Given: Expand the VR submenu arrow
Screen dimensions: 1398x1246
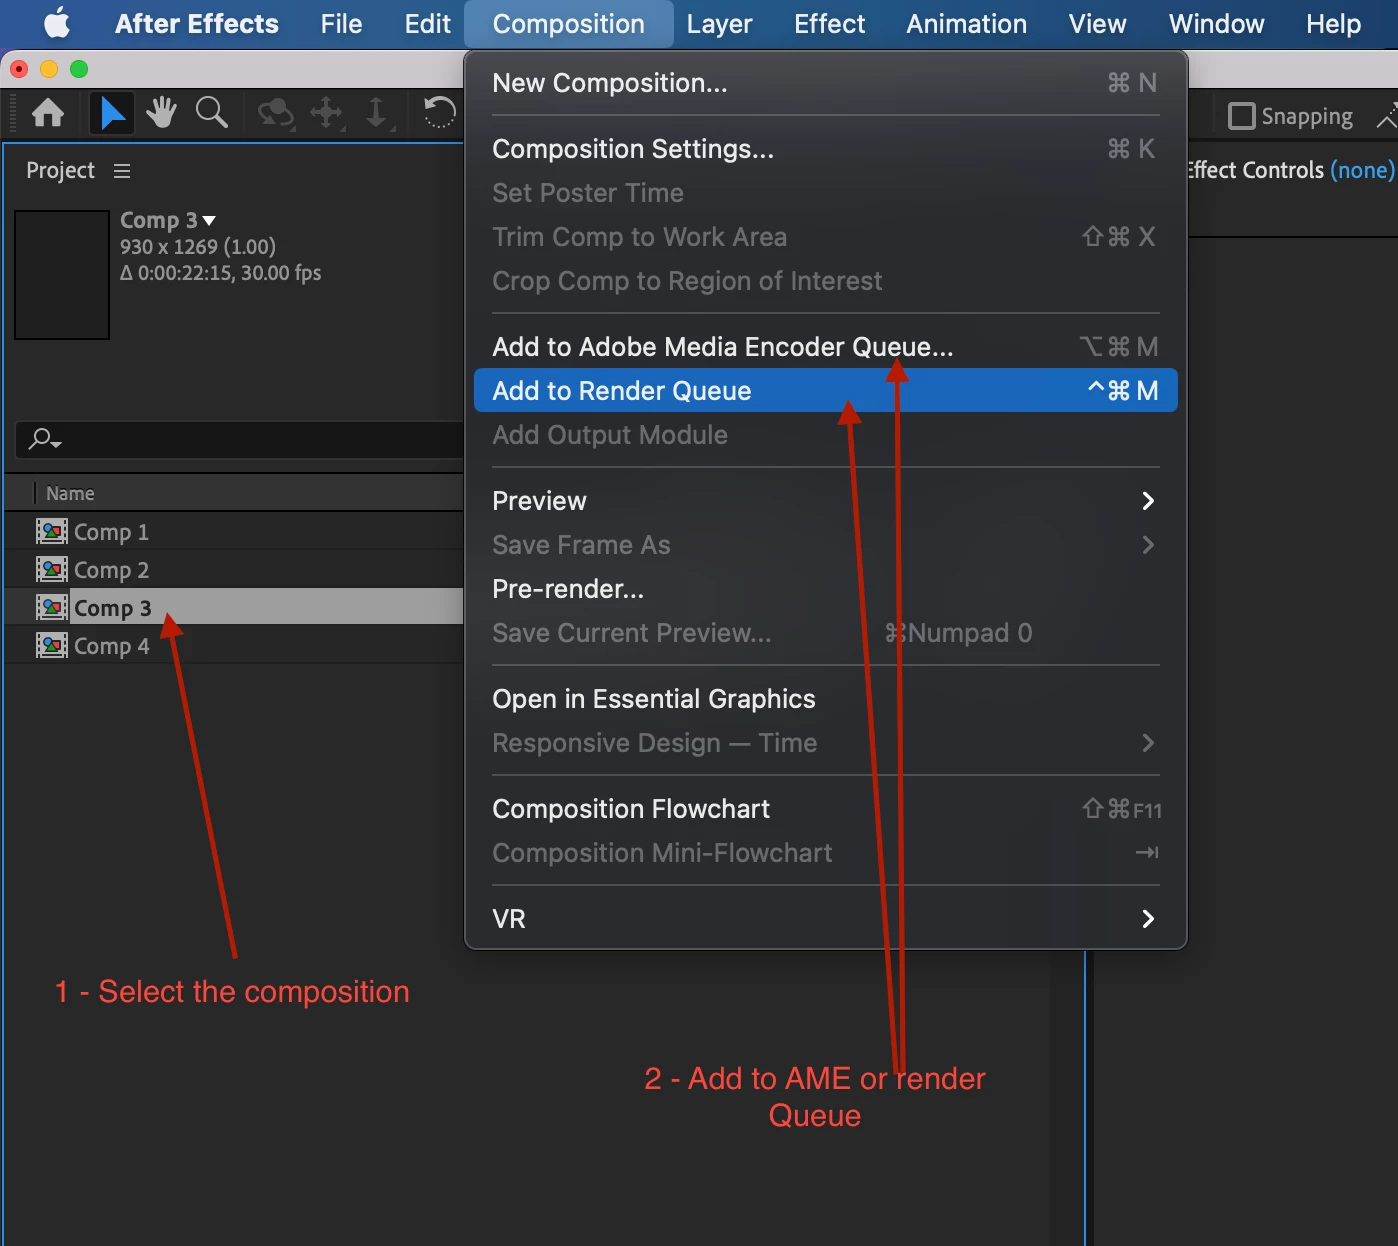Looking at the screenshot, I should click(x=1148, y=919).
